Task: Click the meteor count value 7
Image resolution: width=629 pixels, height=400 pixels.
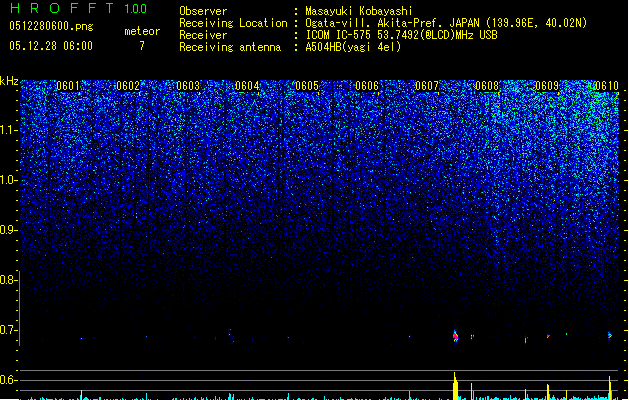Action: point(142,46)
